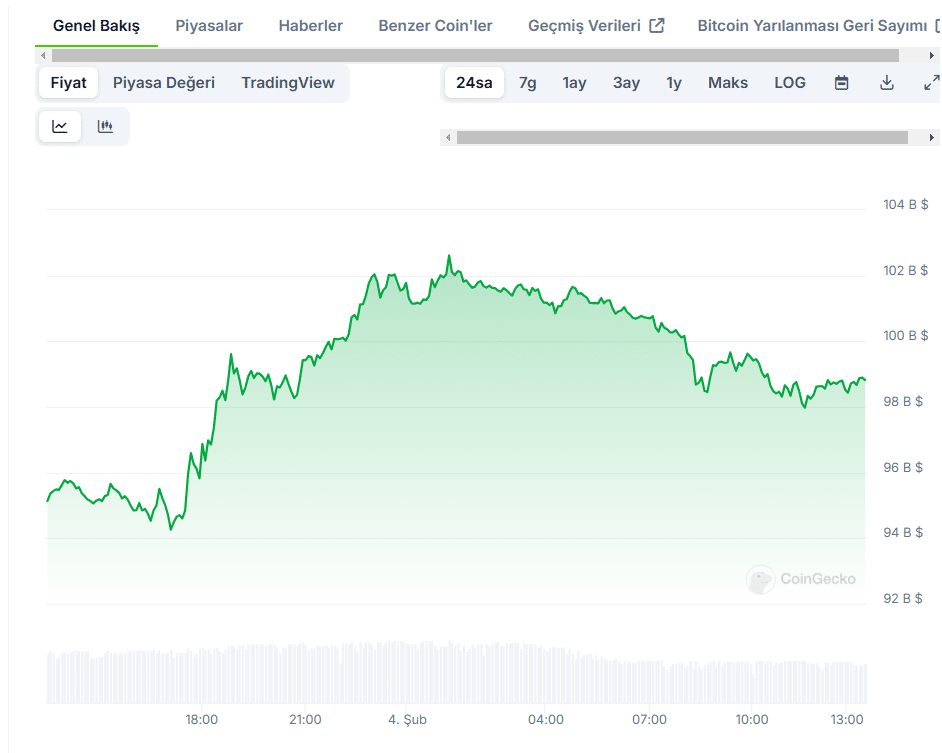This screenshot has height=753, width=942.
Task: Toggle LOG scale on chart
Action: tap(789, 83)
